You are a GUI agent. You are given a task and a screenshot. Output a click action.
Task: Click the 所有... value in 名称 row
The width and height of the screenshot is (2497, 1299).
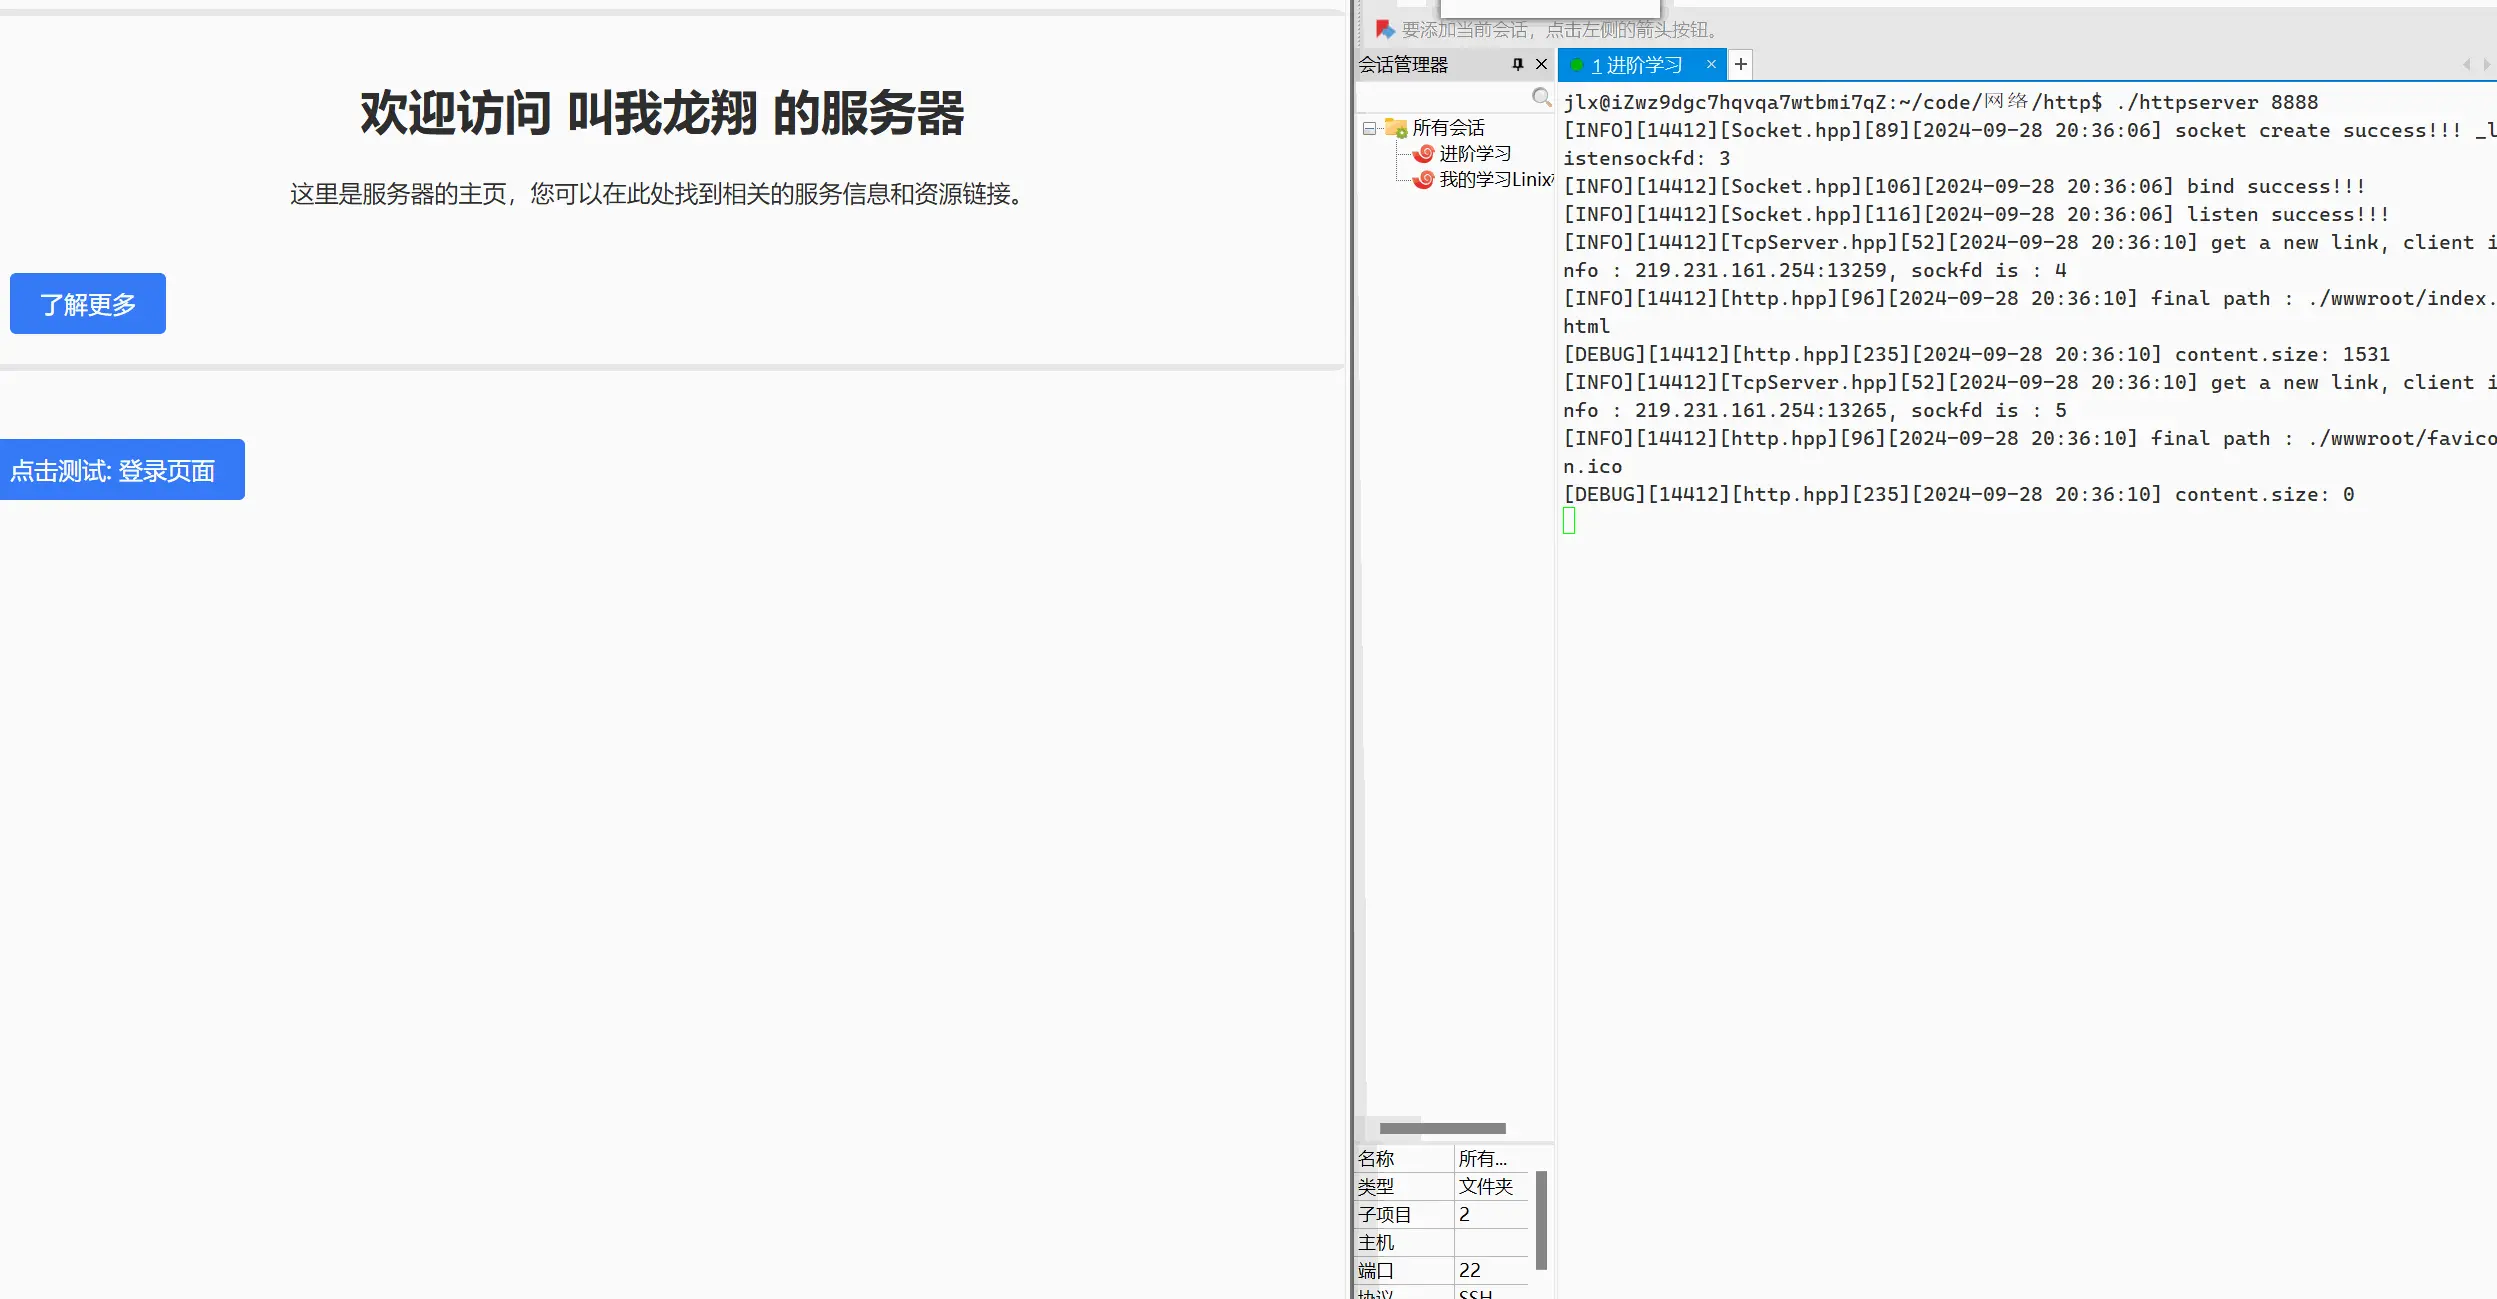1490,1159
